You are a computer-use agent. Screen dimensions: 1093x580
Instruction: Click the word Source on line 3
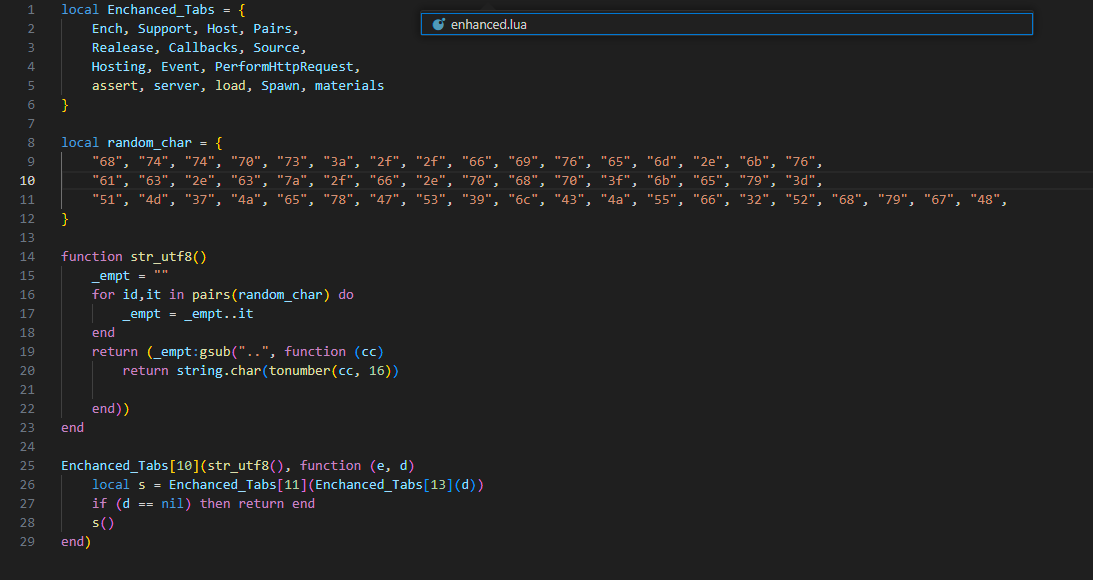point(276,47)
